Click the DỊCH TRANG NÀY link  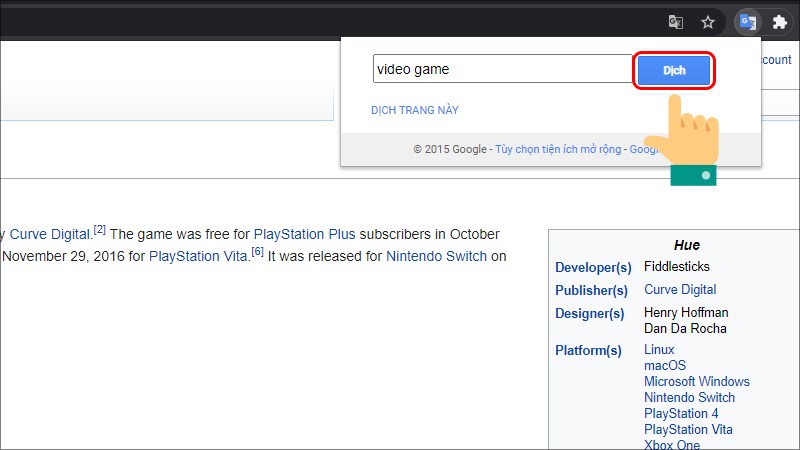[415, 110]
